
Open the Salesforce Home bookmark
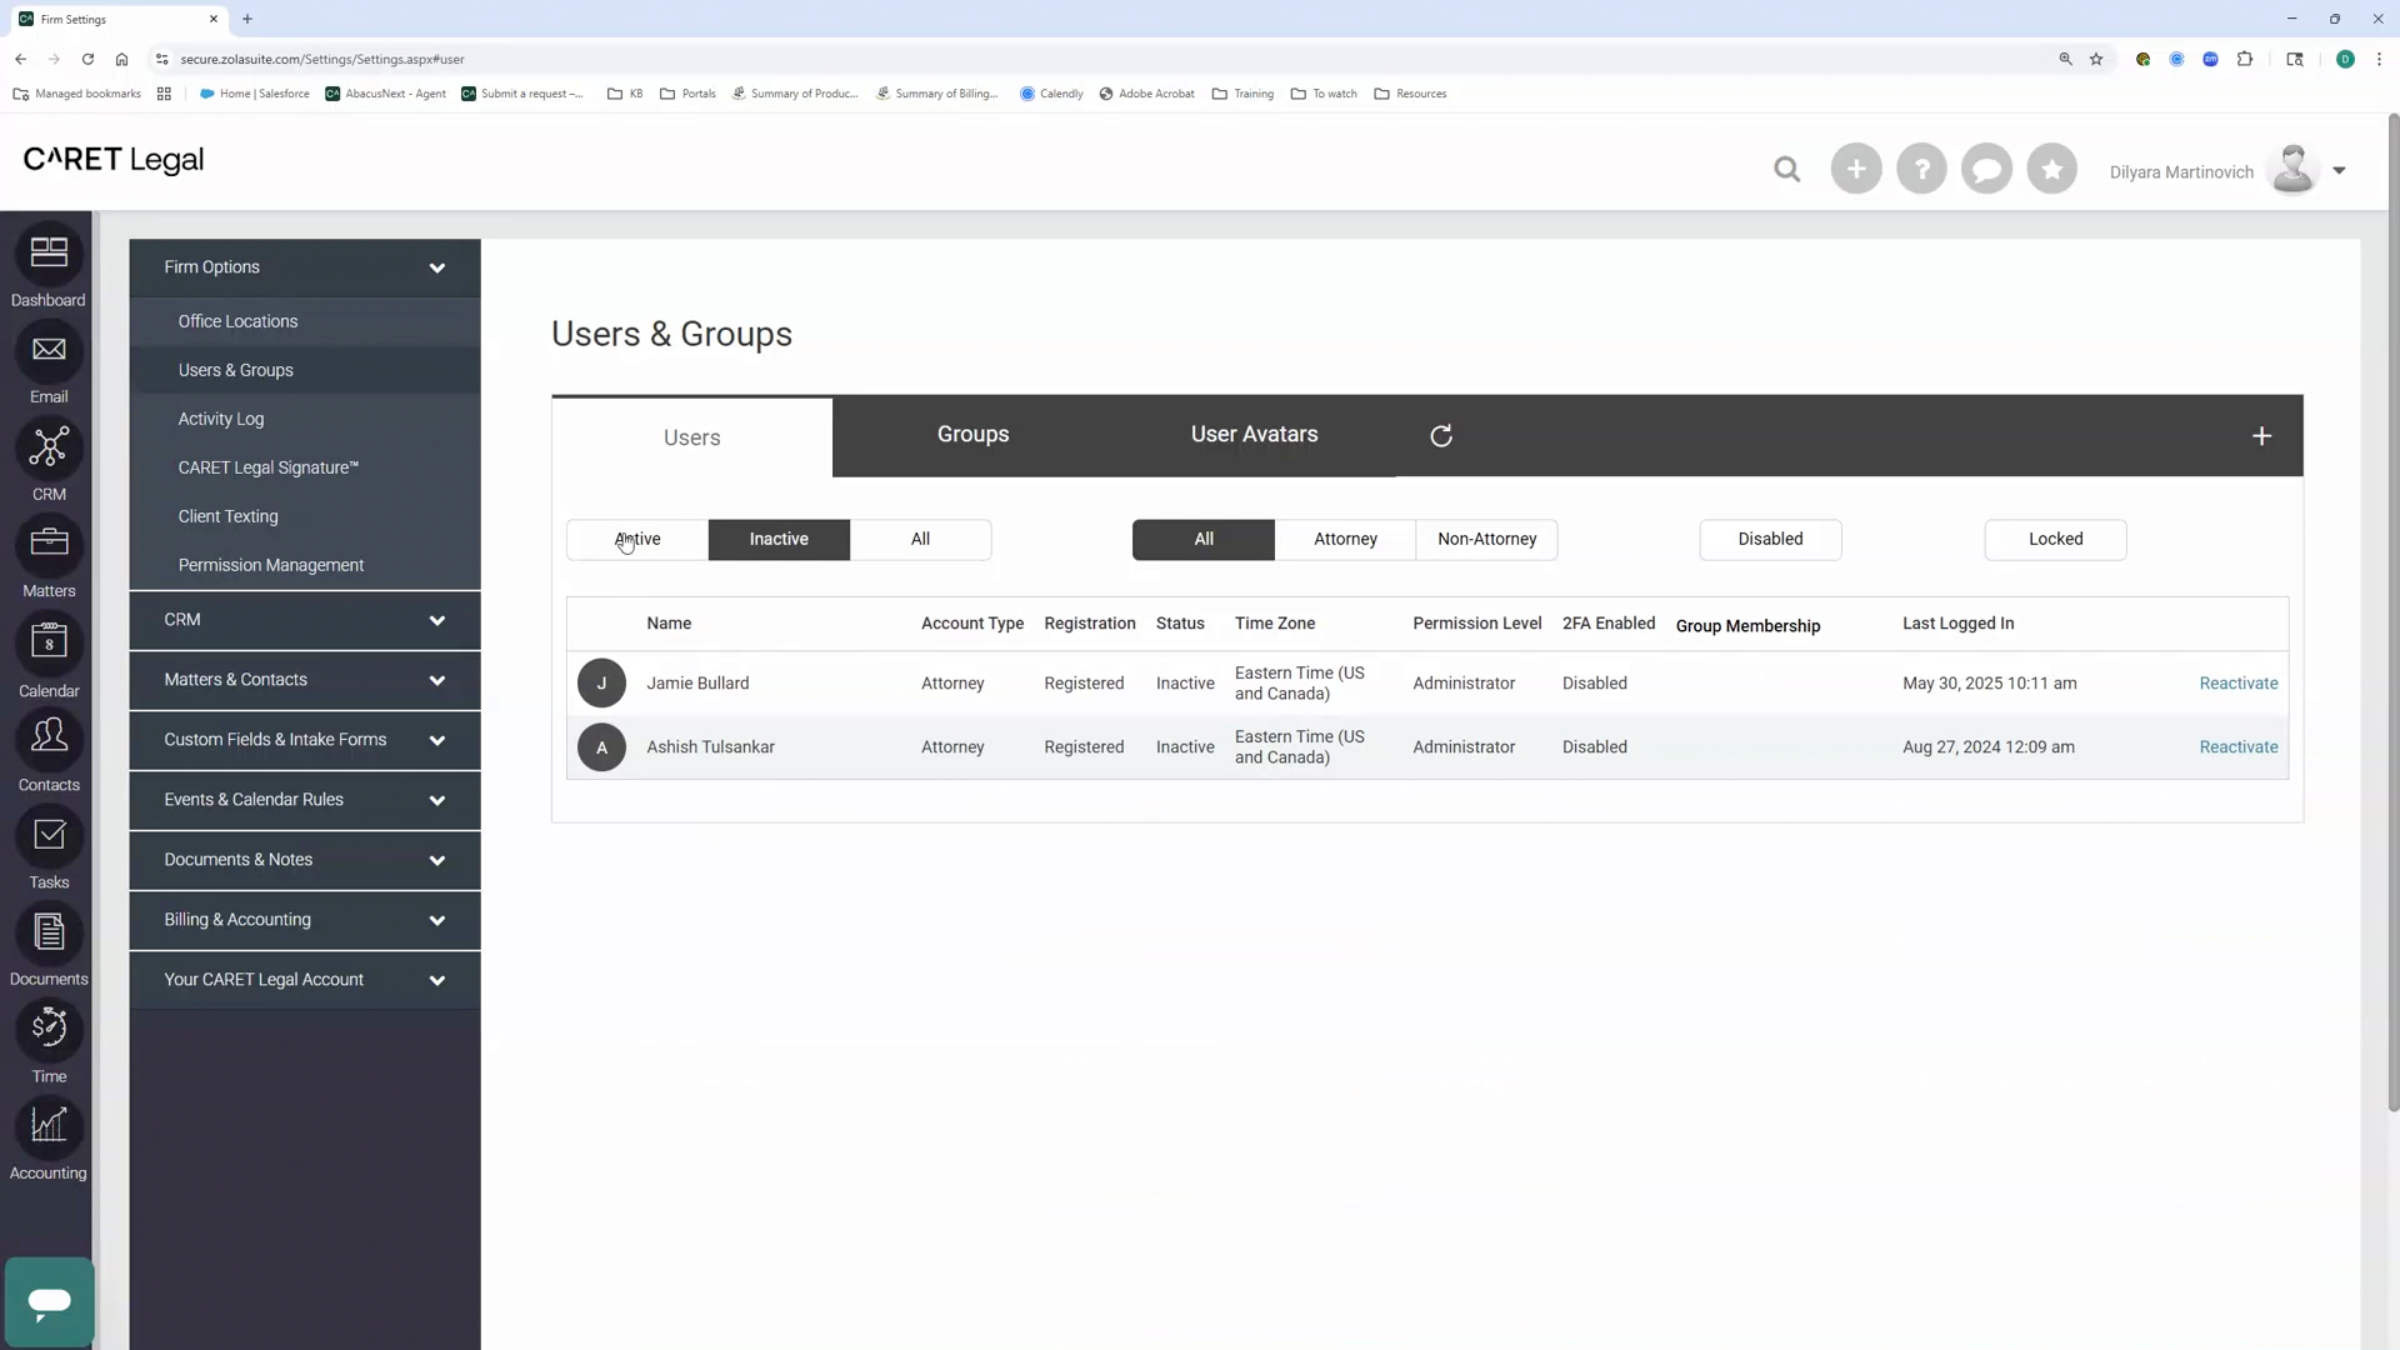point(255,94)
